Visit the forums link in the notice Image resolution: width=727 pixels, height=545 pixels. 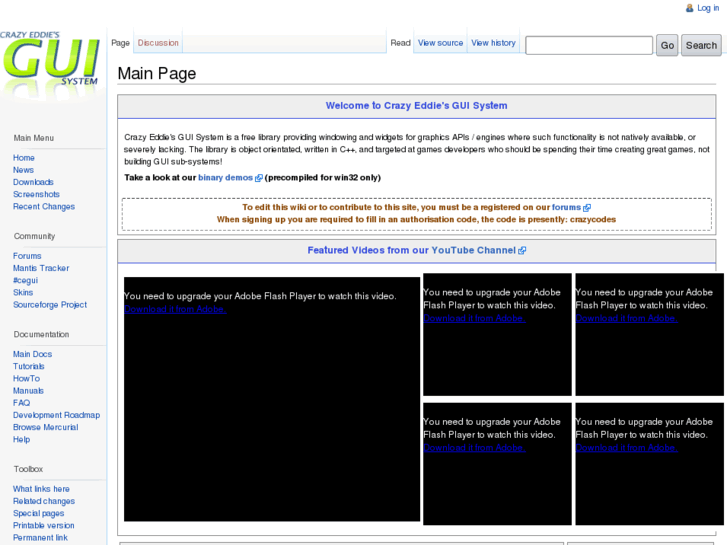coord(566,207)
